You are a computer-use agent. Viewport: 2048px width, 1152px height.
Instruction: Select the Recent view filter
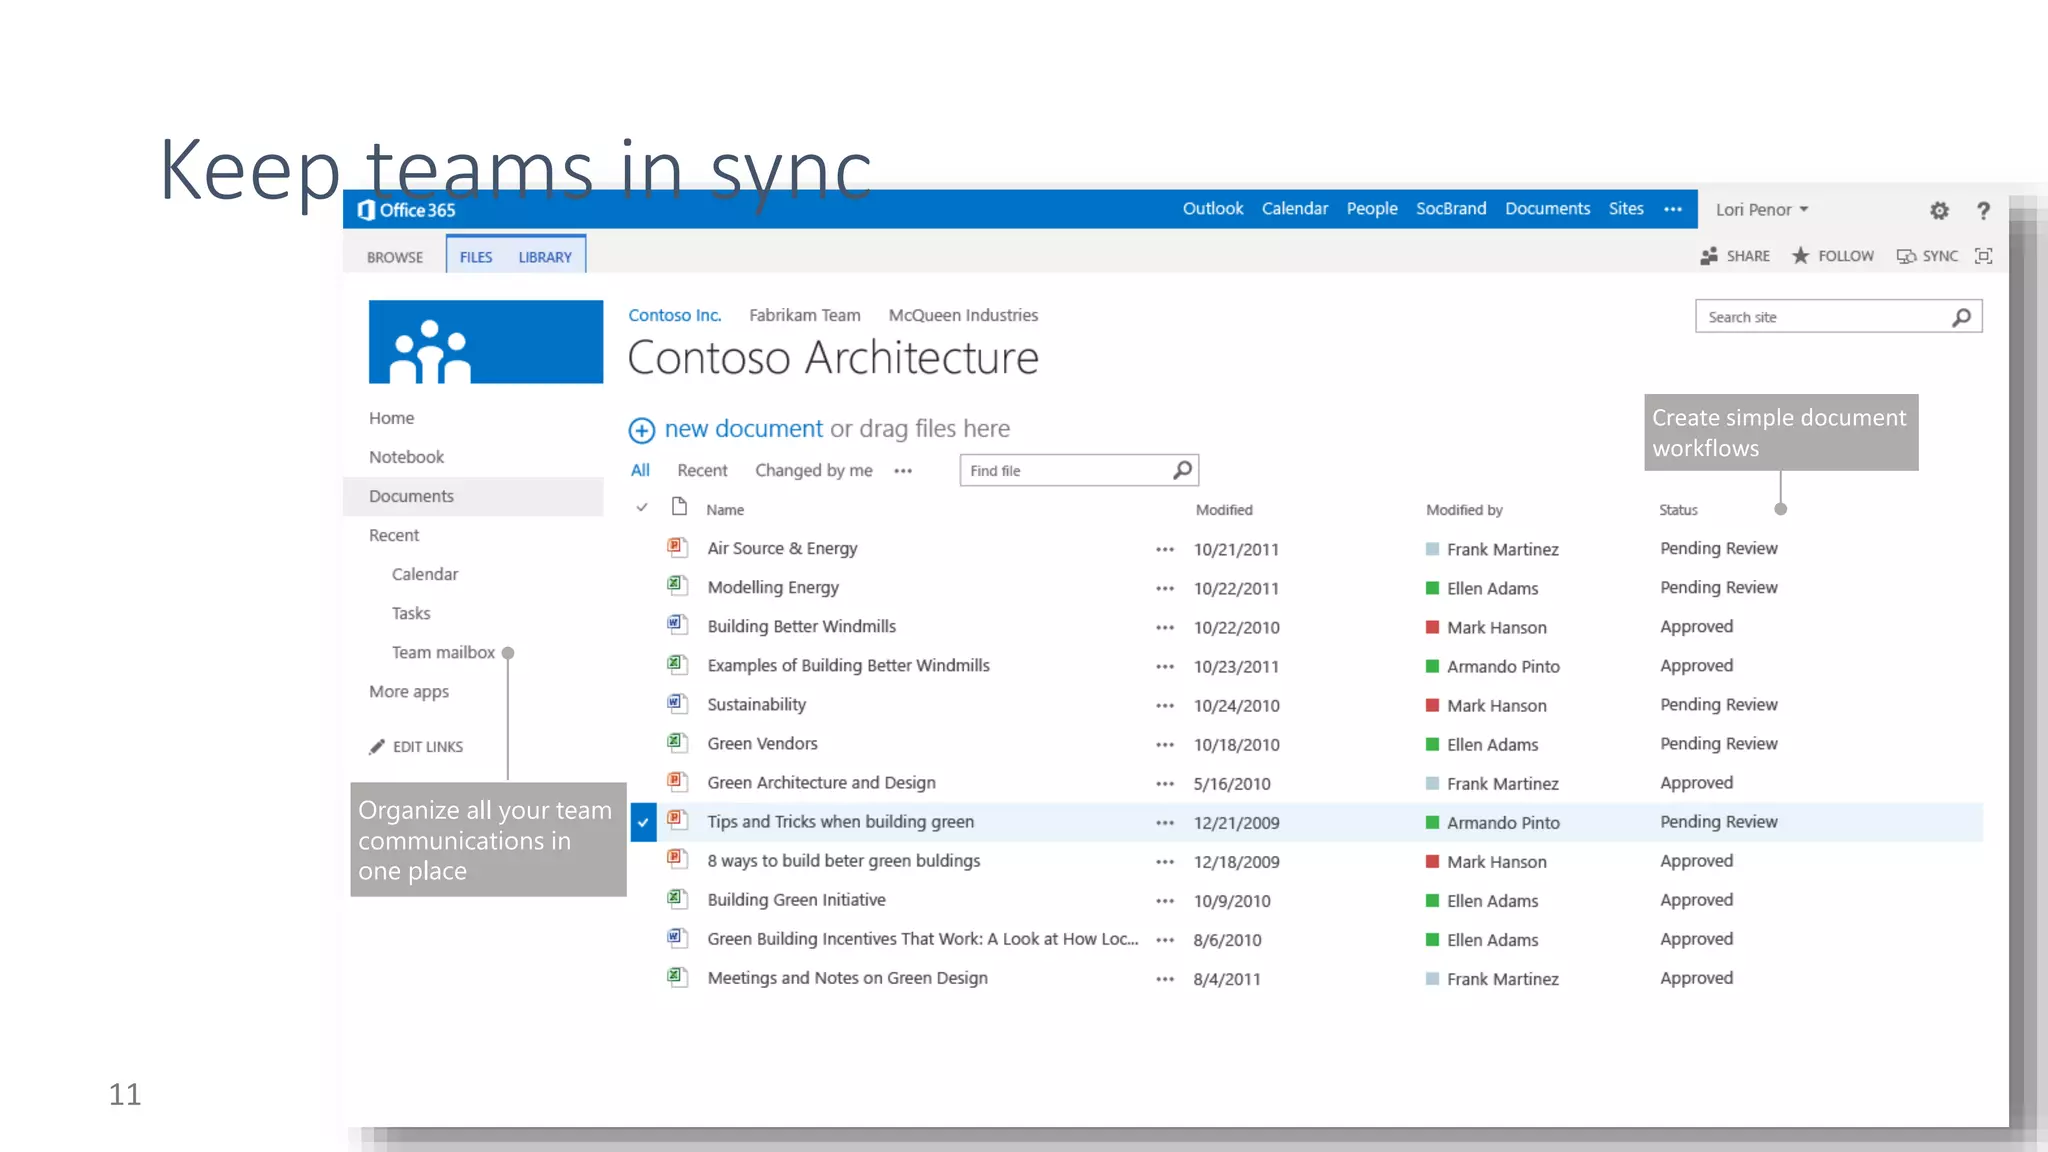(702, 470)
